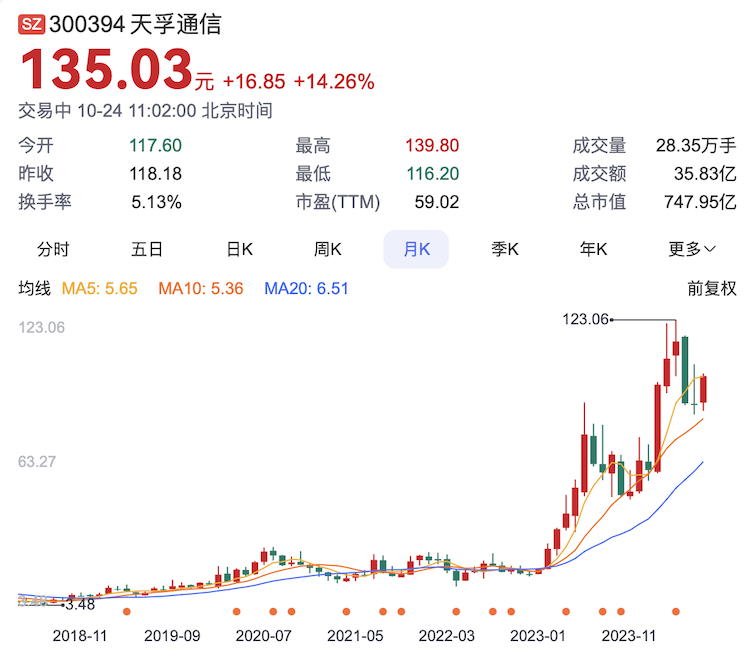Image resolution: width=750 pixels, height=663 pixels.
Task: Click the price change +16.85
Action: click(254, 81)
